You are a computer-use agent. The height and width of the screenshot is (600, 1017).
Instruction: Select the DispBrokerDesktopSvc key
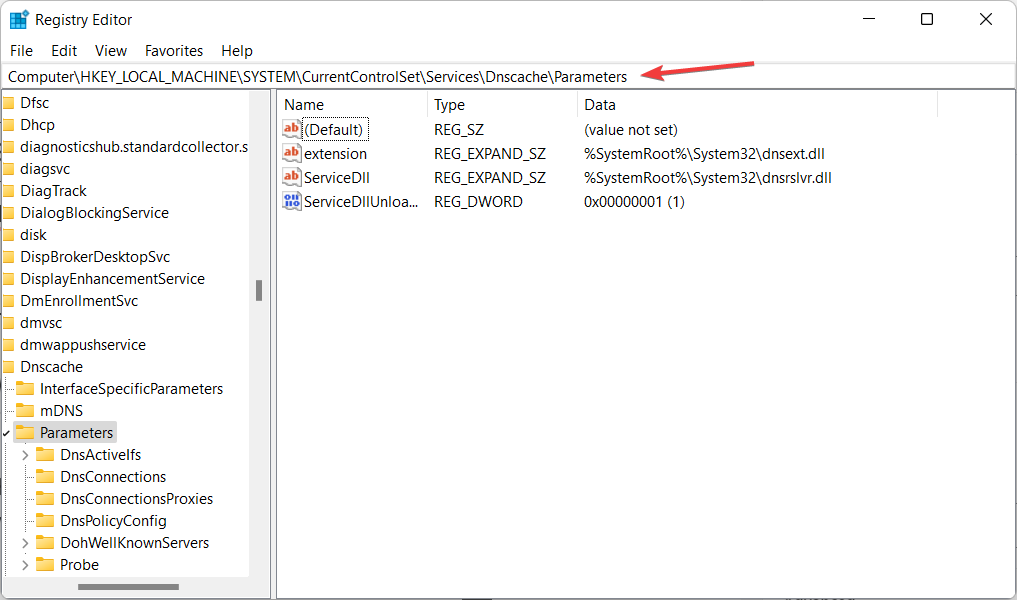point(95,257)
